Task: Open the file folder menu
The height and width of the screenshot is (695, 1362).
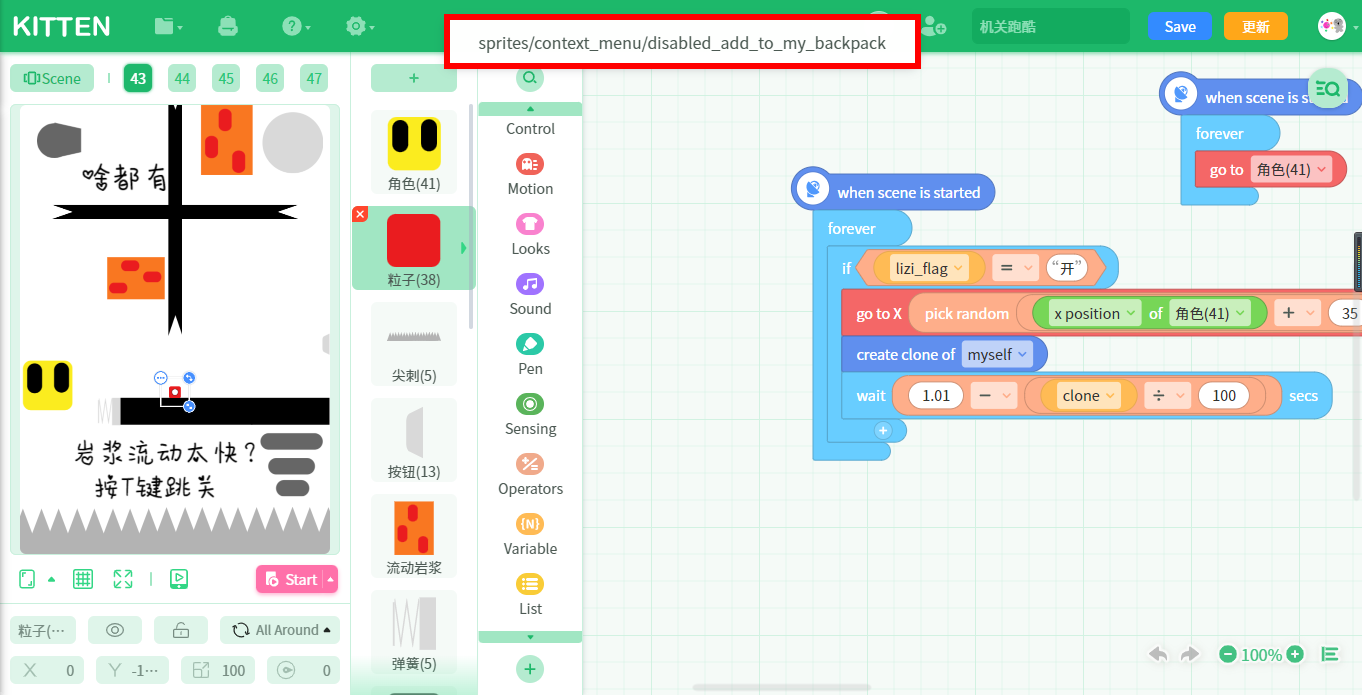Action: 168,27
